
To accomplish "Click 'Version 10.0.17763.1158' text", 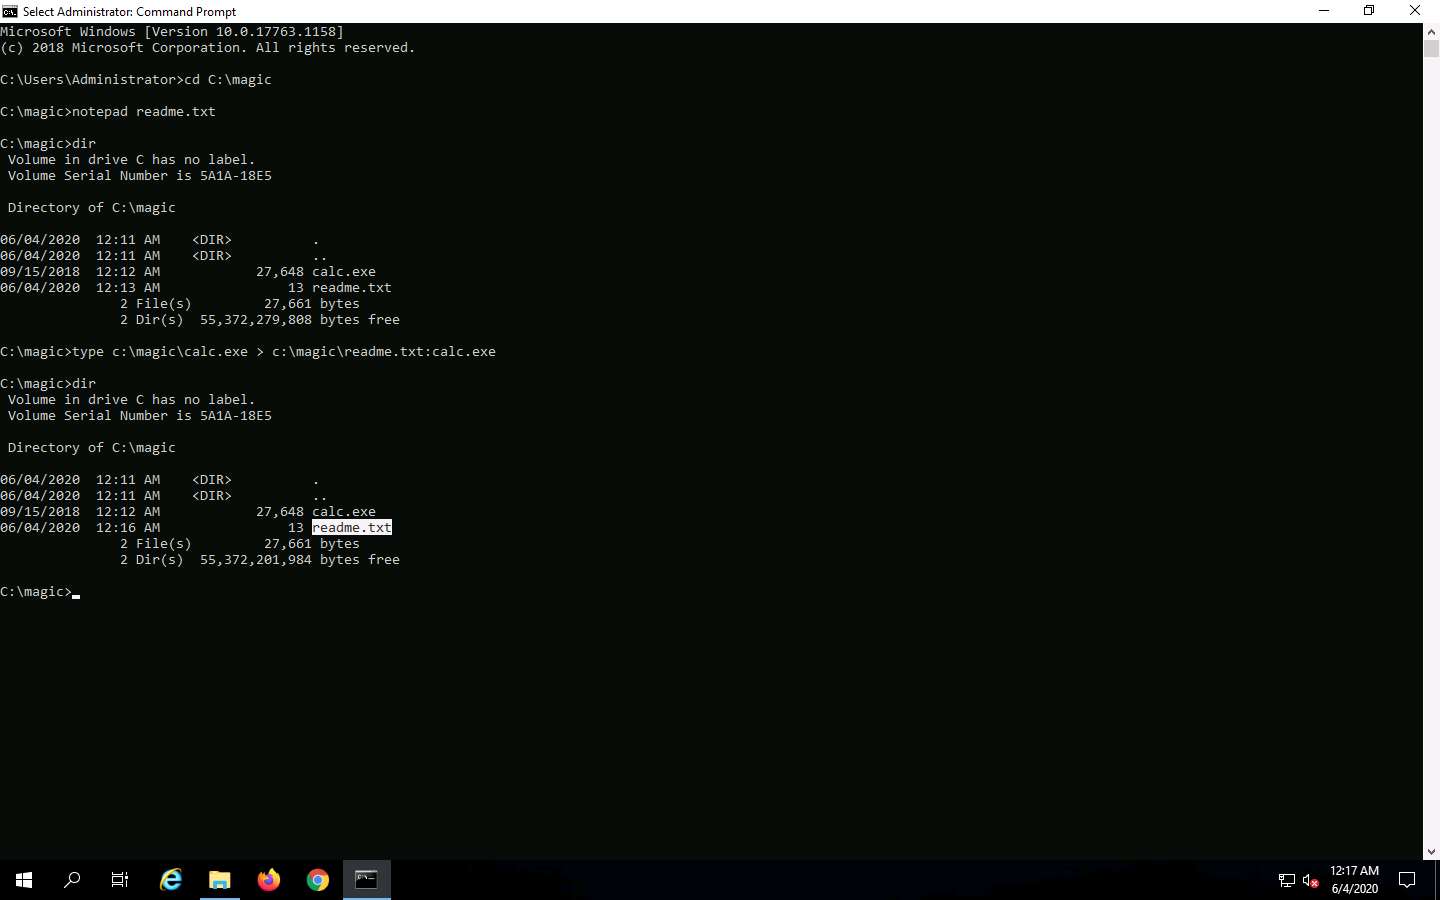I will point(244,32).
